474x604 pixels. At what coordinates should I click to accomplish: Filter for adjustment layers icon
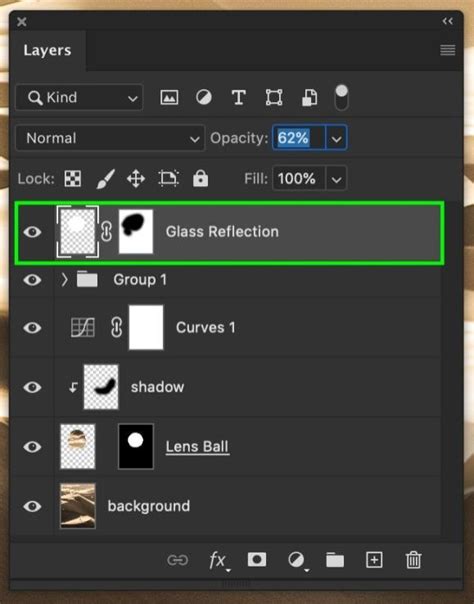(204, 97)
